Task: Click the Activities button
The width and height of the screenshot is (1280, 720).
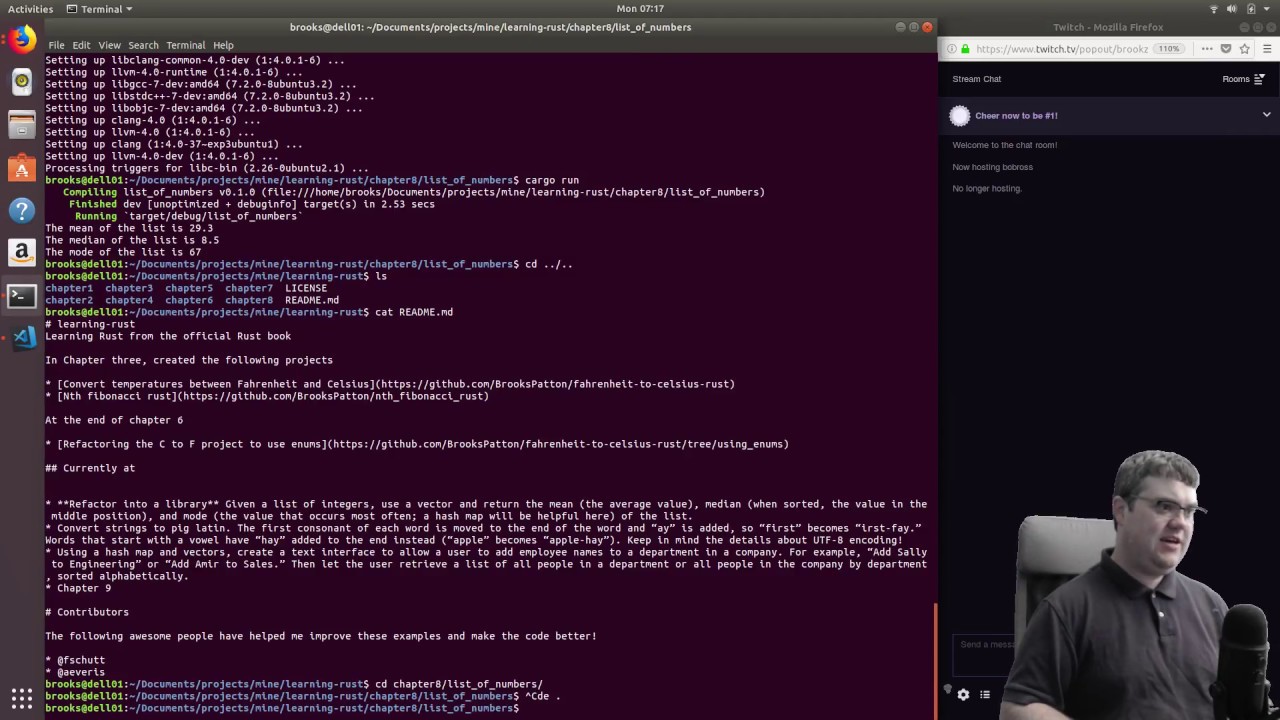Action: 31,9
